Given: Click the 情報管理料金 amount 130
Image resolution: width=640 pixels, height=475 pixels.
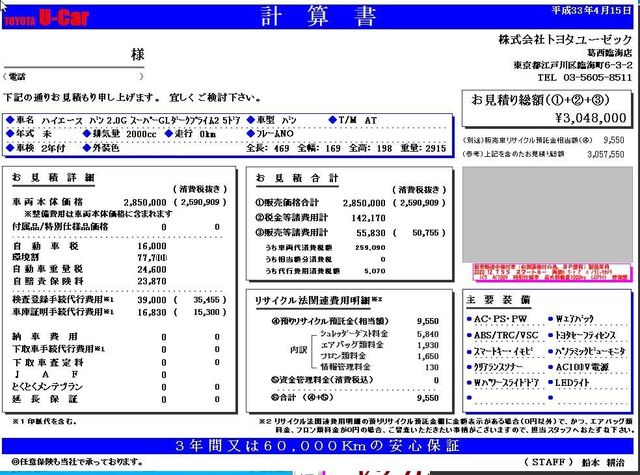Looking at the screenshot, I should coord(432,367).
